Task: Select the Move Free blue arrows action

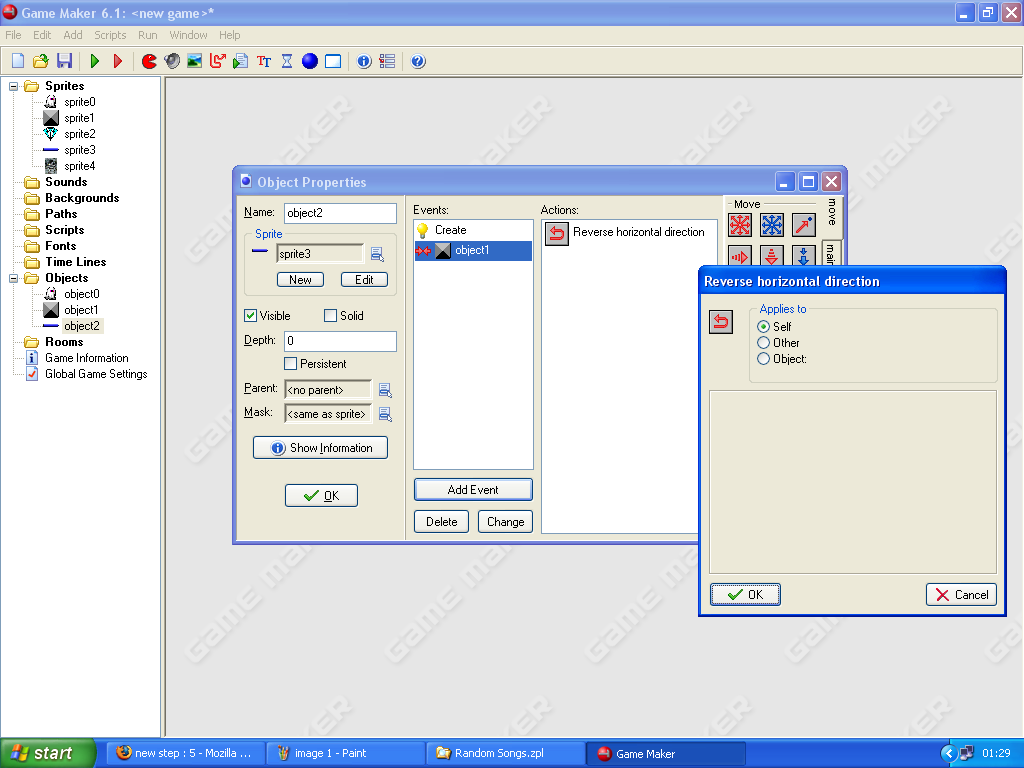Action: point(772,225)
